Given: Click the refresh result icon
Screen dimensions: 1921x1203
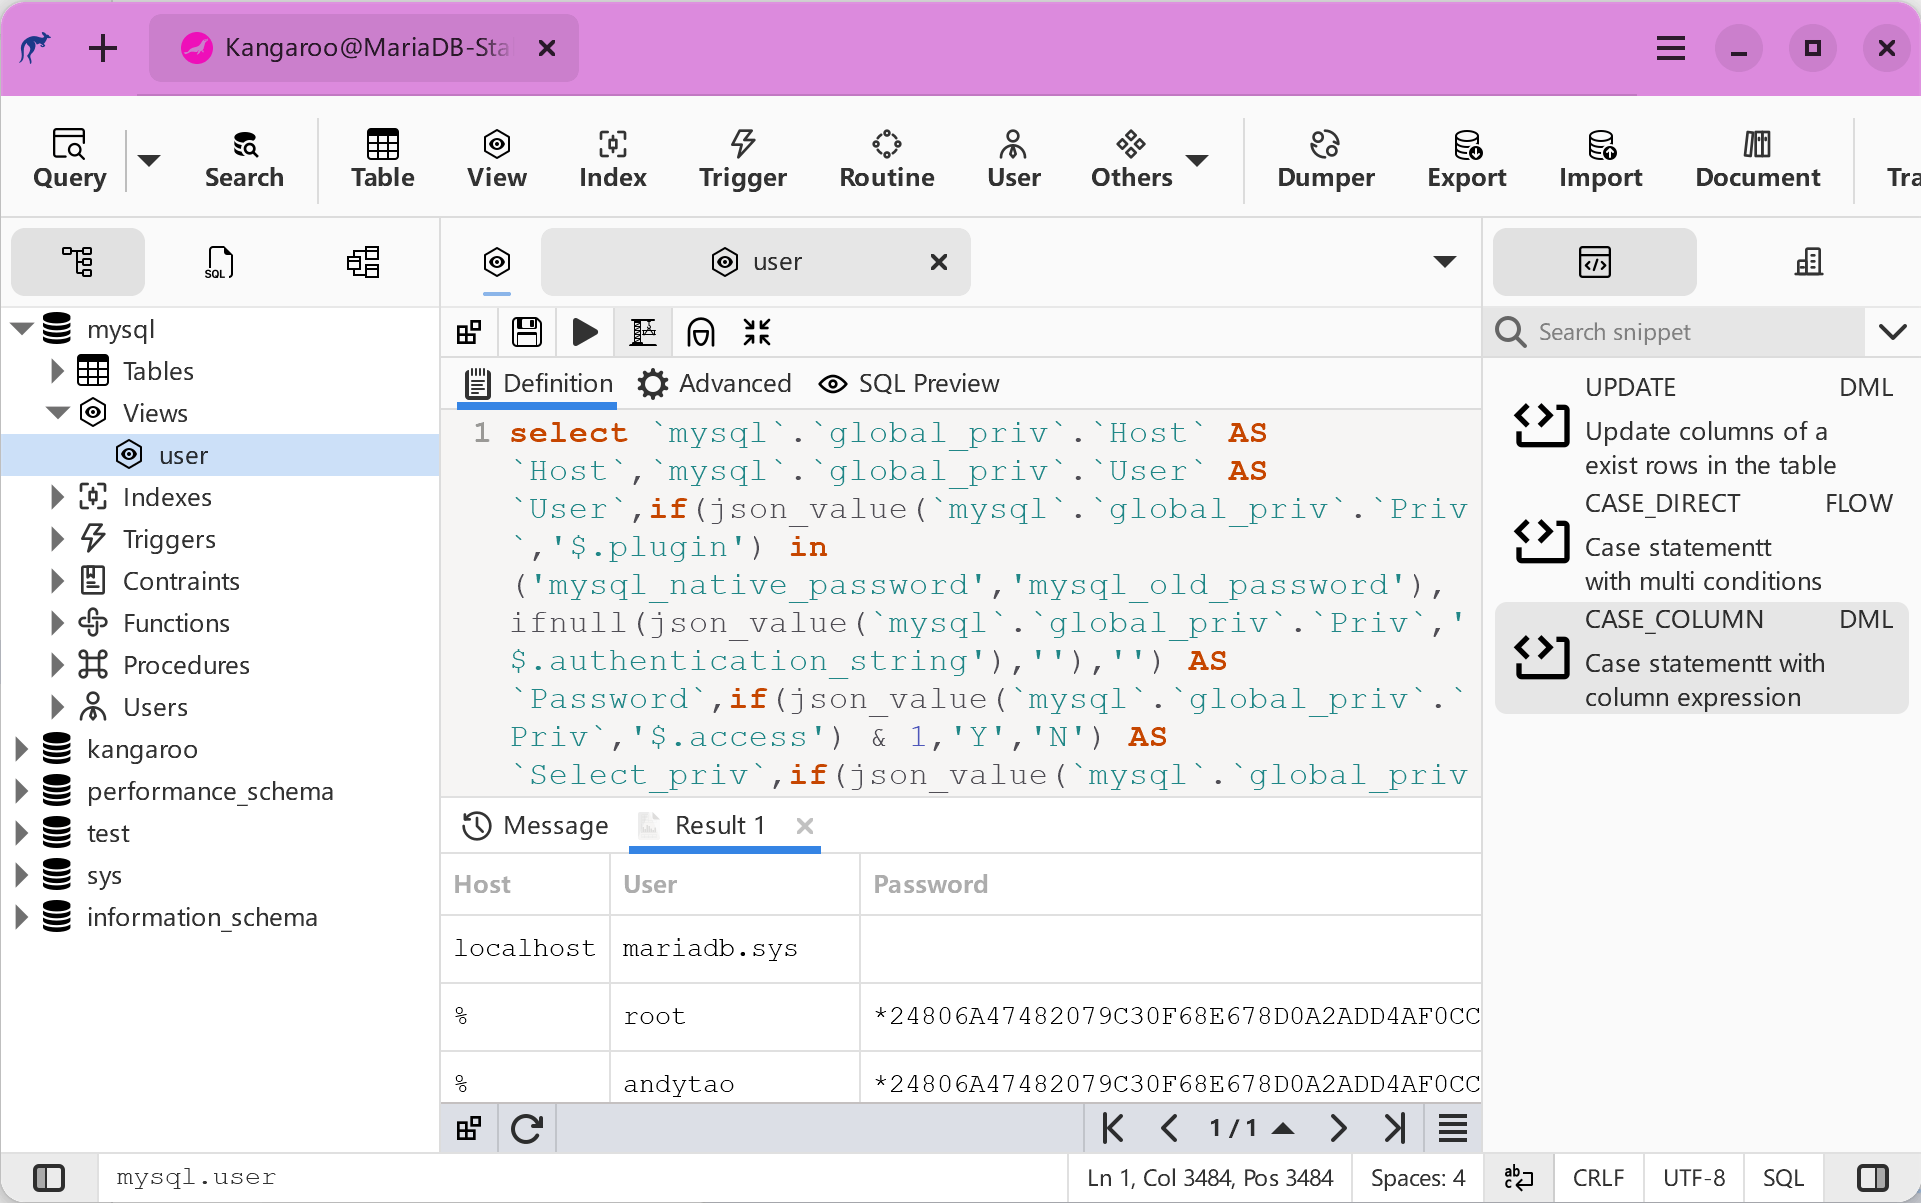Looking at the screenshot, I should tap(527, 1129).
